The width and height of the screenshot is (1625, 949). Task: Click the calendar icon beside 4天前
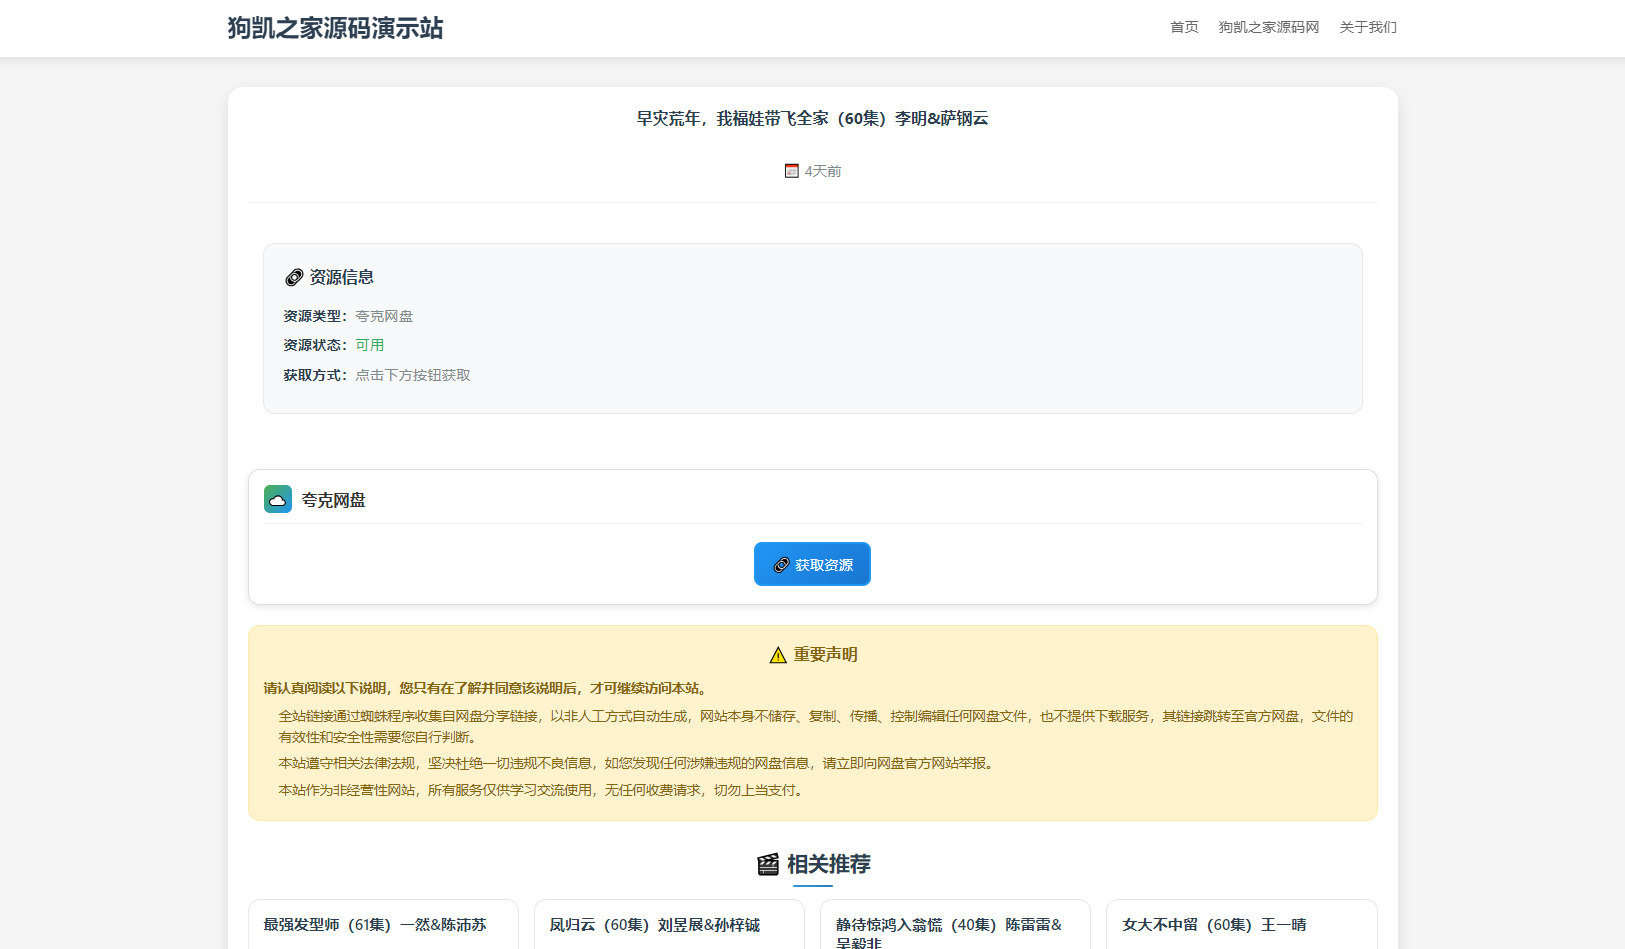792,171
